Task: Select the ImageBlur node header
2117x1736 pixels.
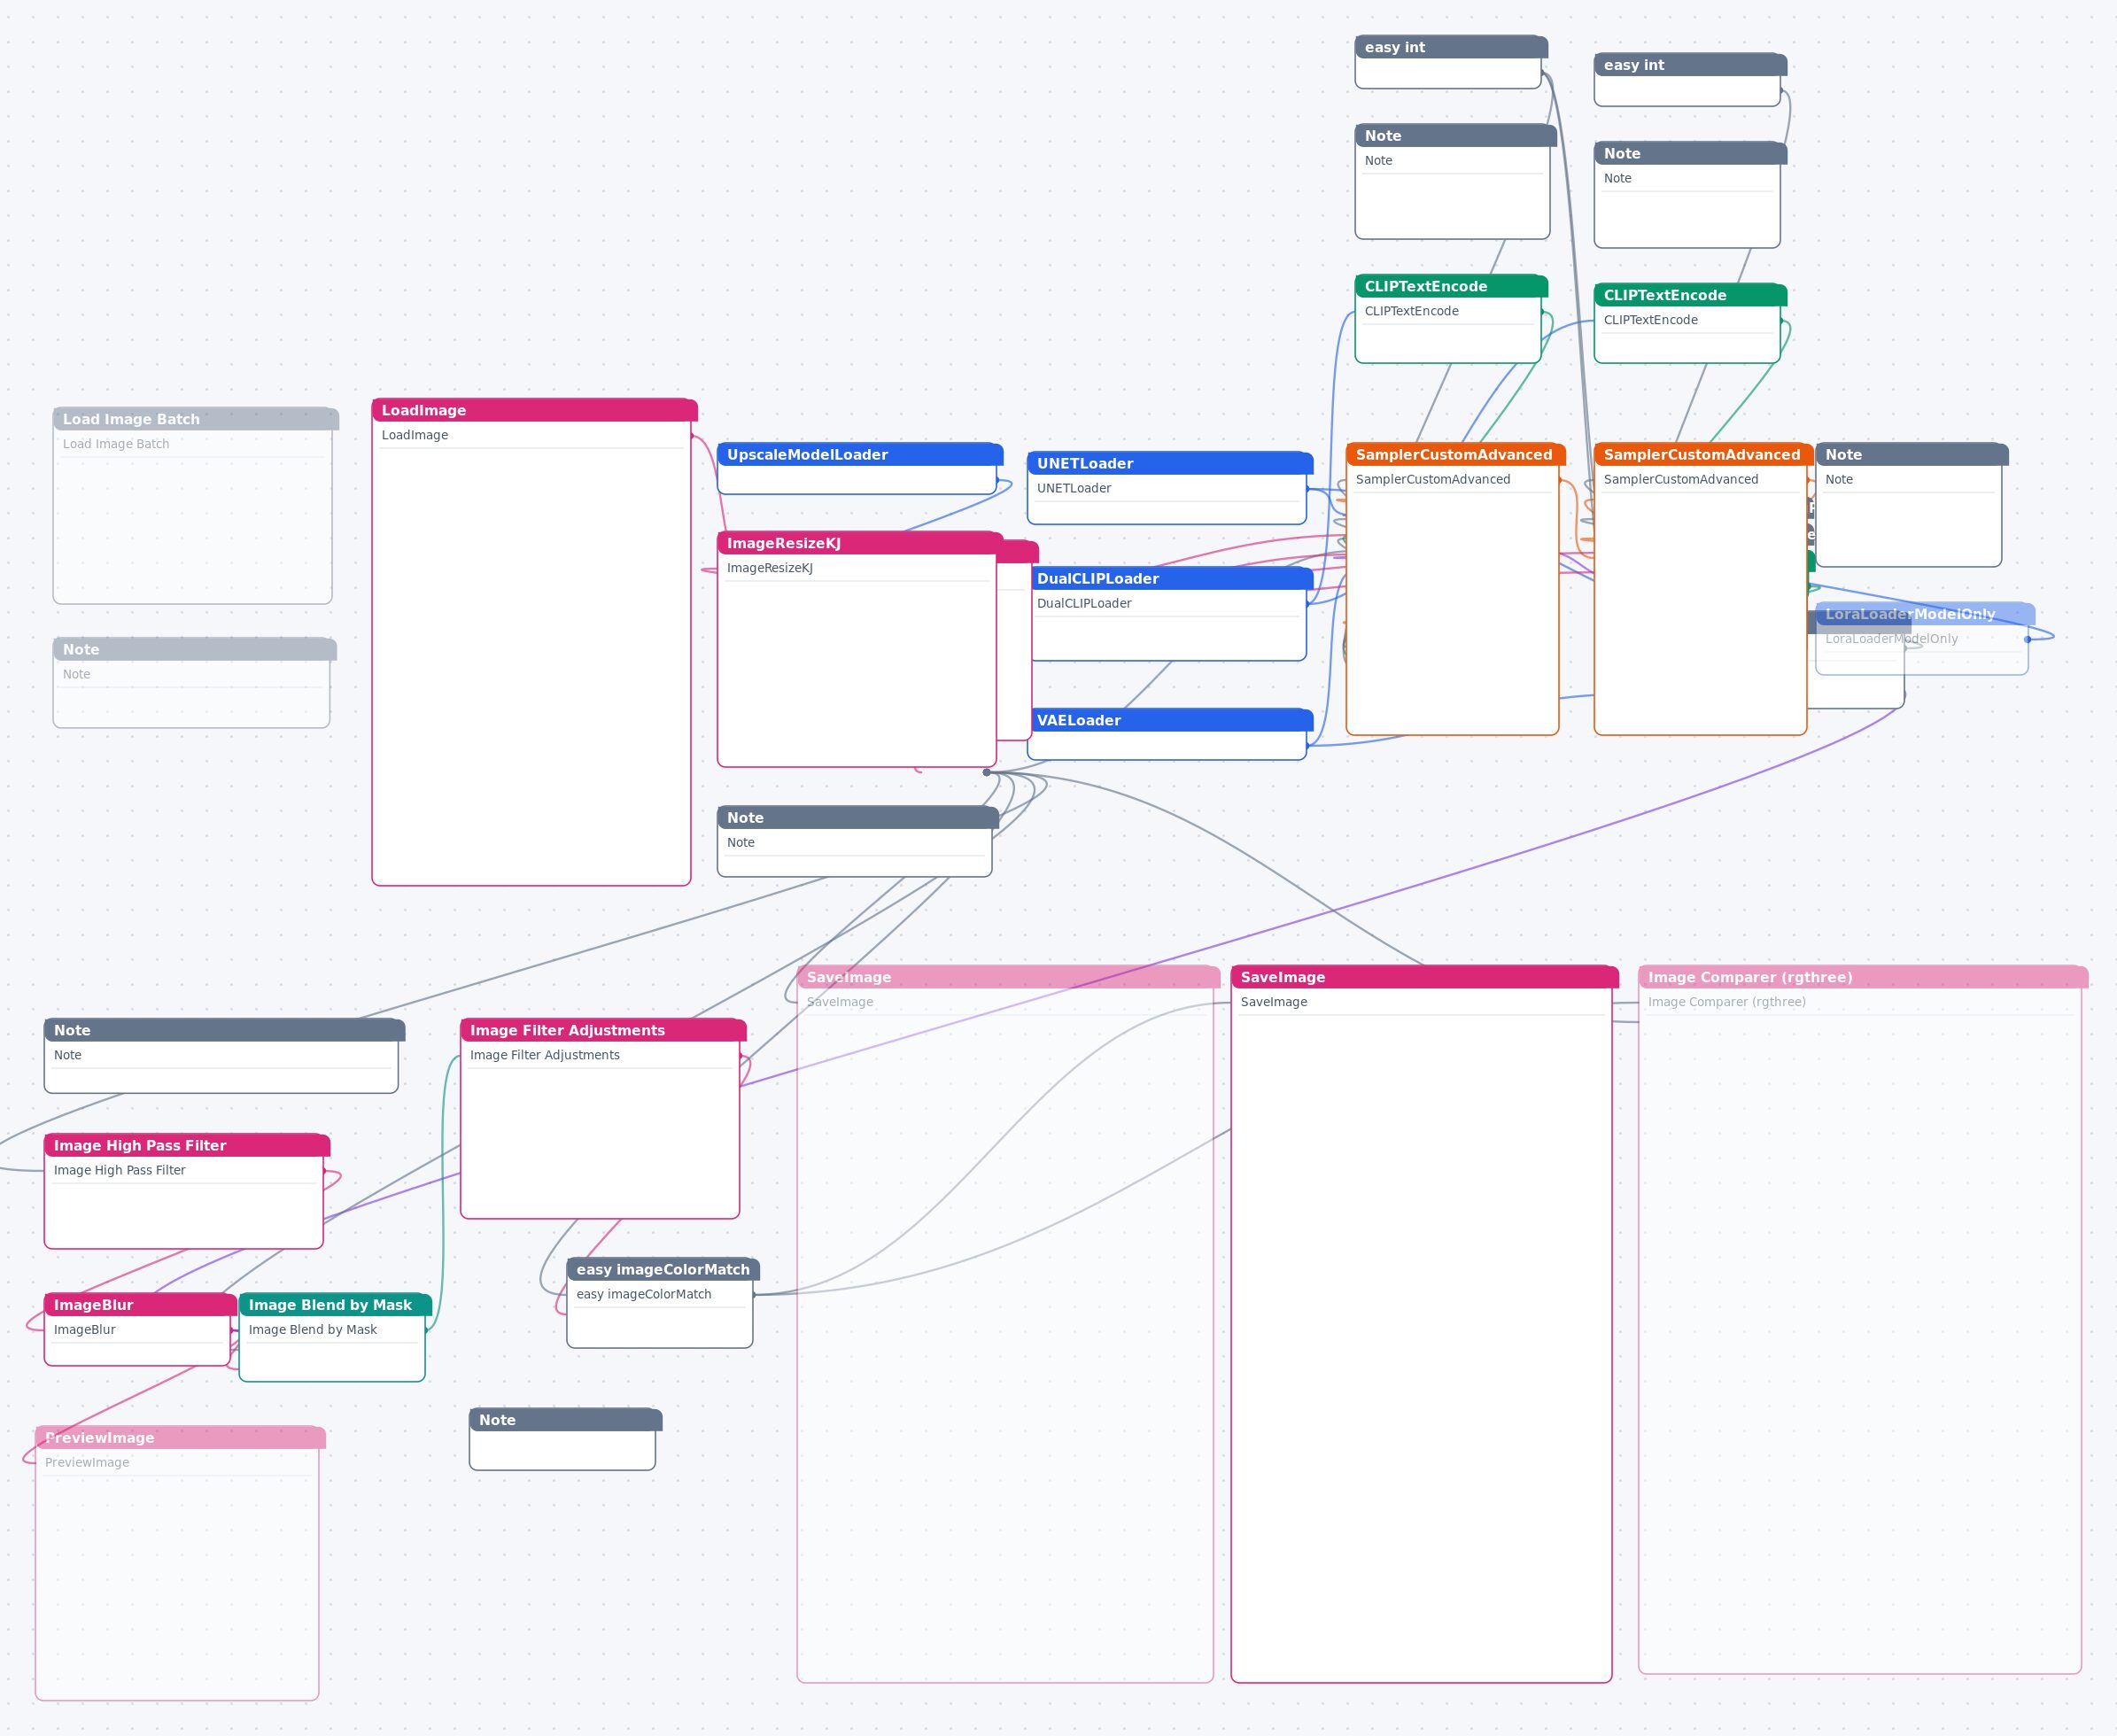Action: (141, 1304)
